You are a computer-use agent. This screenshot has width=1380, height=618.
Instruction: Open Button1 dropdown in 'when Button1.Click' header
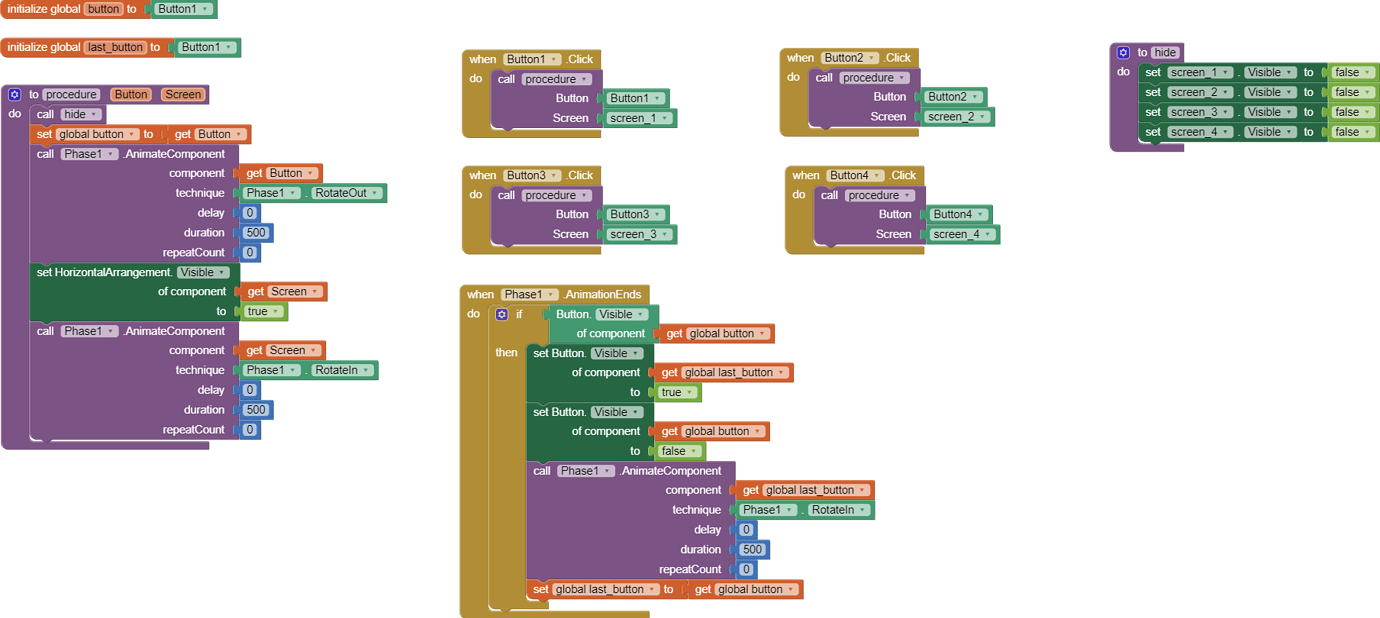531,59
